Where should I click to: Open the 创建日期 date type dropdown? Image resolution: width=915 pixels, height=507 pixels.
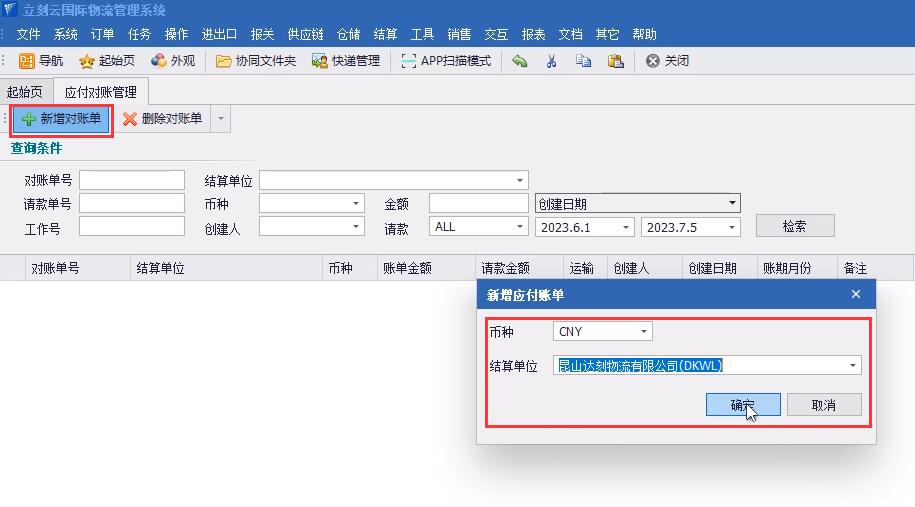pyautogui.click(x=732, y=203)
